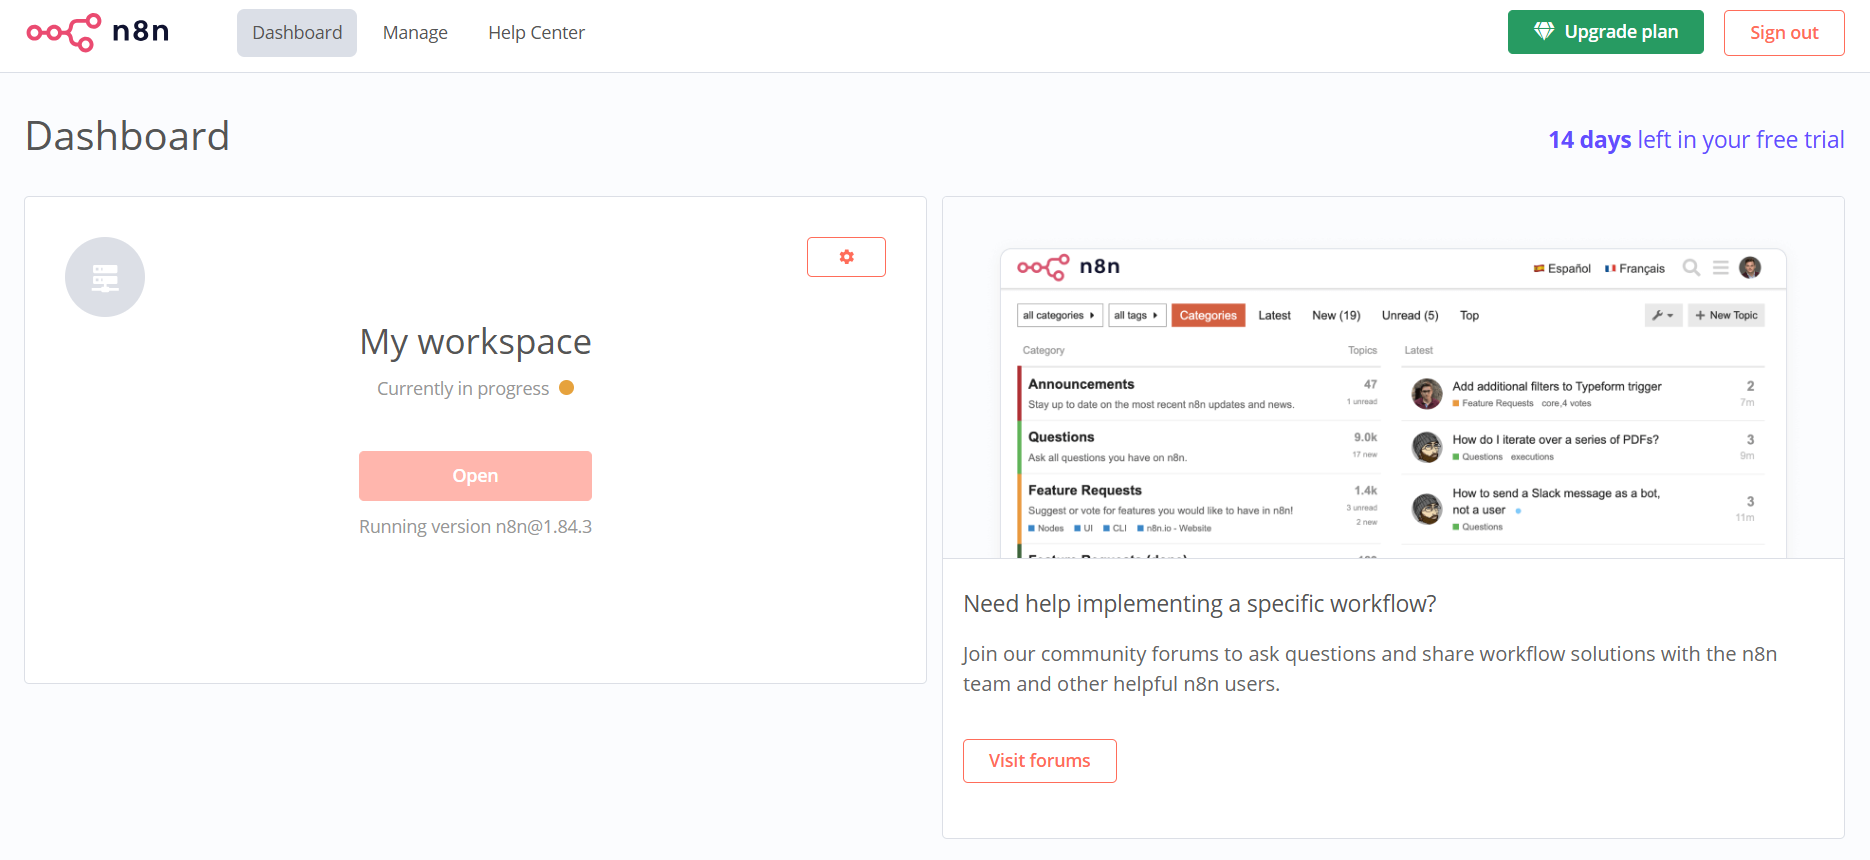Open workspace settings with the gear icon
Viewport: 1870px width, 860px height.
[846, 257]
